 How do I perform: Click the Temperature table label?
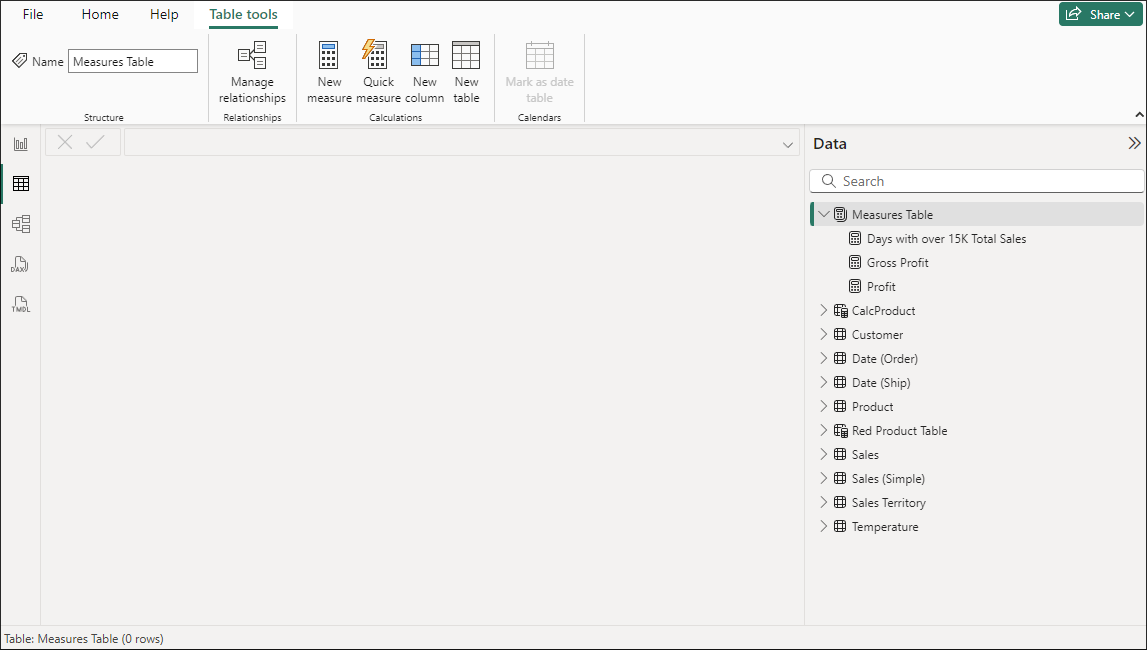(x=885, y=526)
